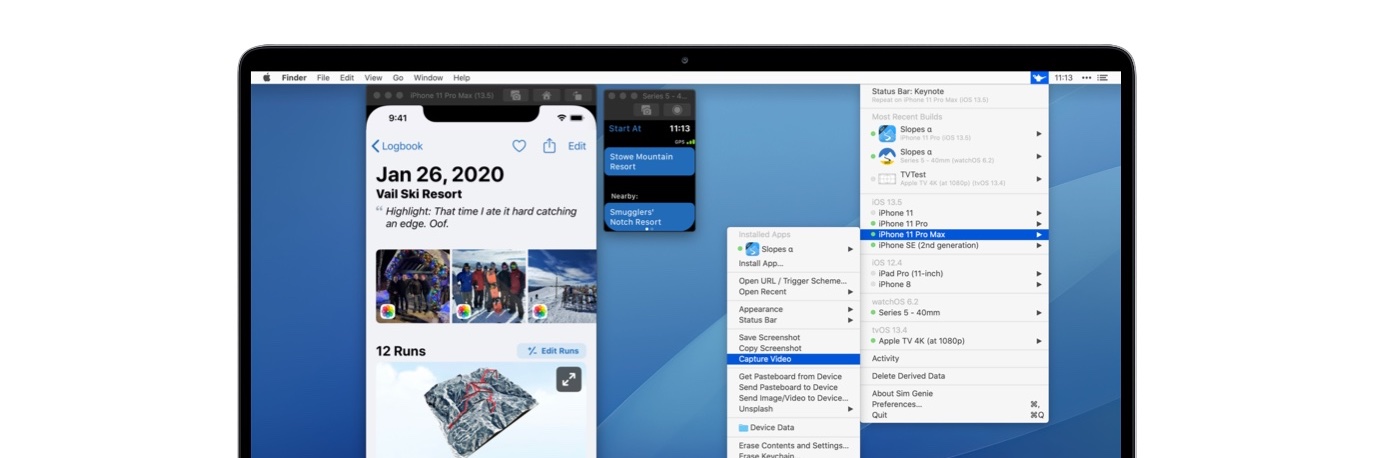Click Slopes α icon under Installed Apps
This screenshot has width=1375, height=458.
coord(752,249)
